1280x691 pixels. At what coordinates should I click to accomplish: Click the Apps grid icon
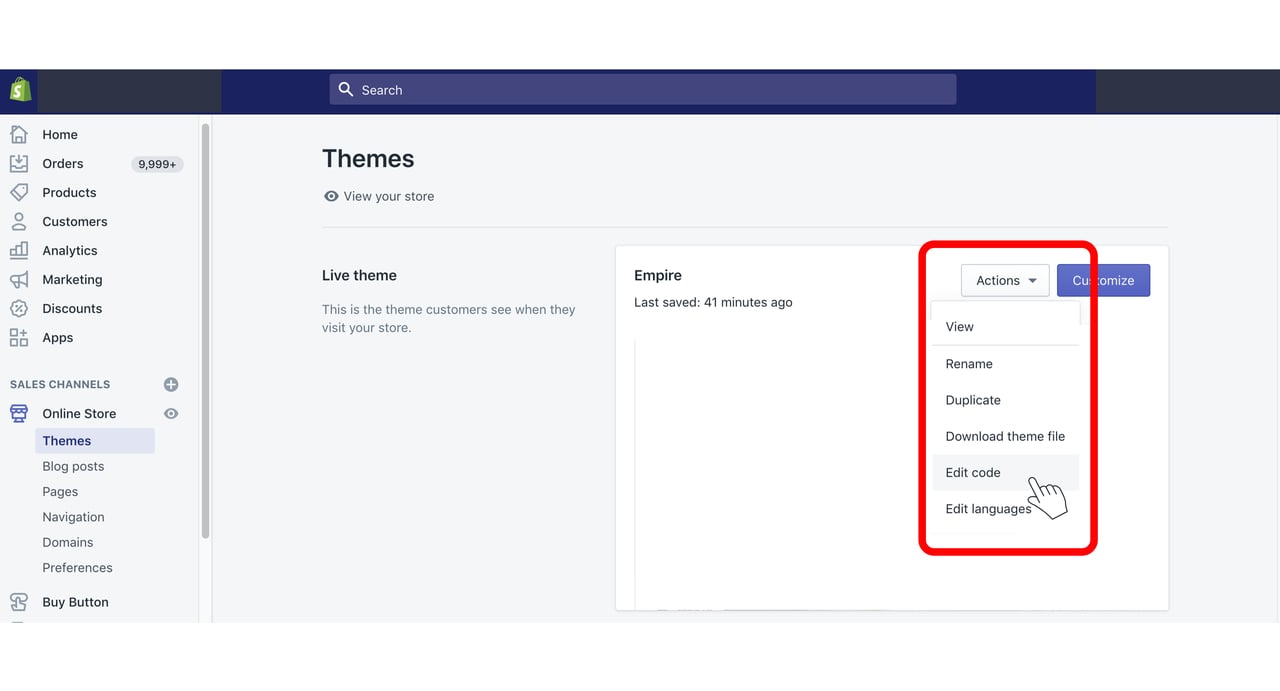pyautogui.click(x=19, y=337)
